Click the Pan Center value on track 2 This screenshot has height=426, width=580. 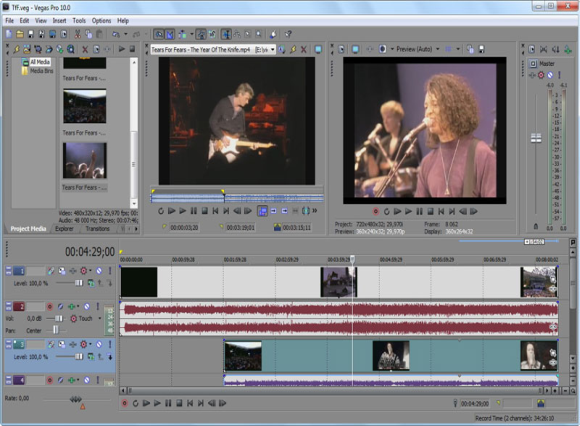click(x=34, y=330)
